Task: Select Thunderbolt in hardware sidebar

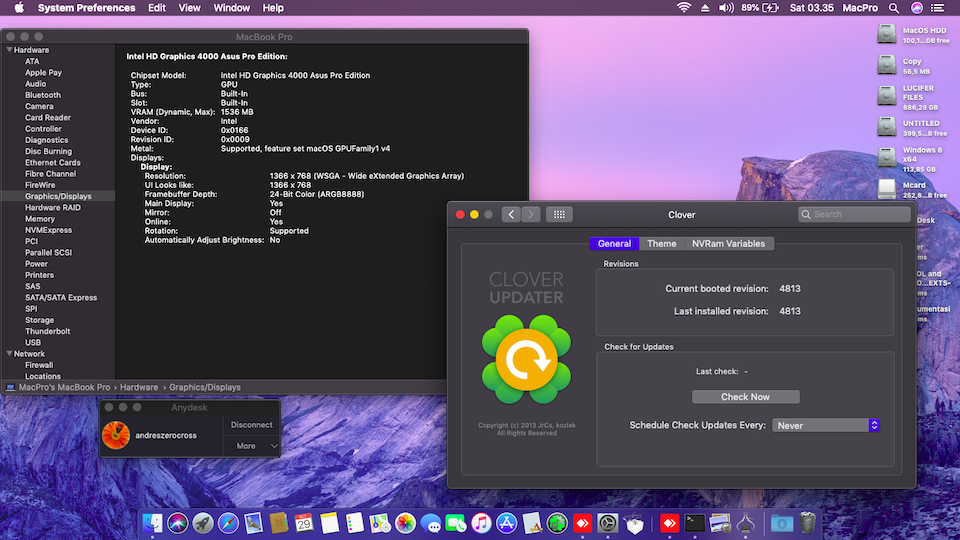Action: pos(48,331)
